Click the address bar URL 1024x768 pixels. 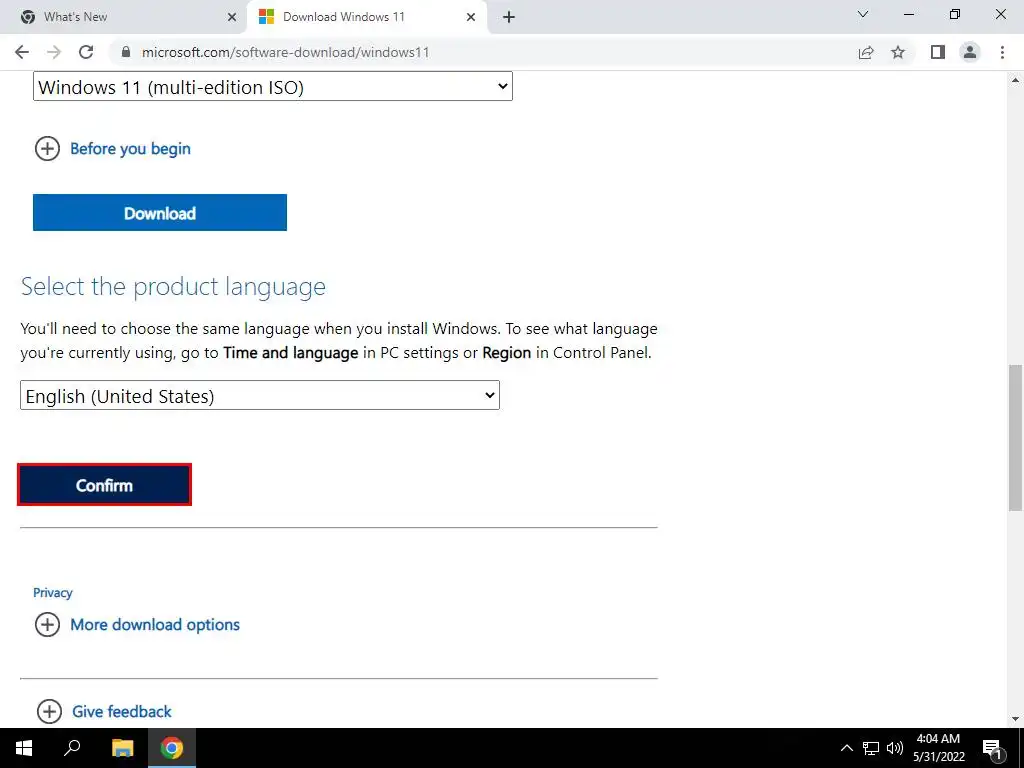tap(285, 52)
